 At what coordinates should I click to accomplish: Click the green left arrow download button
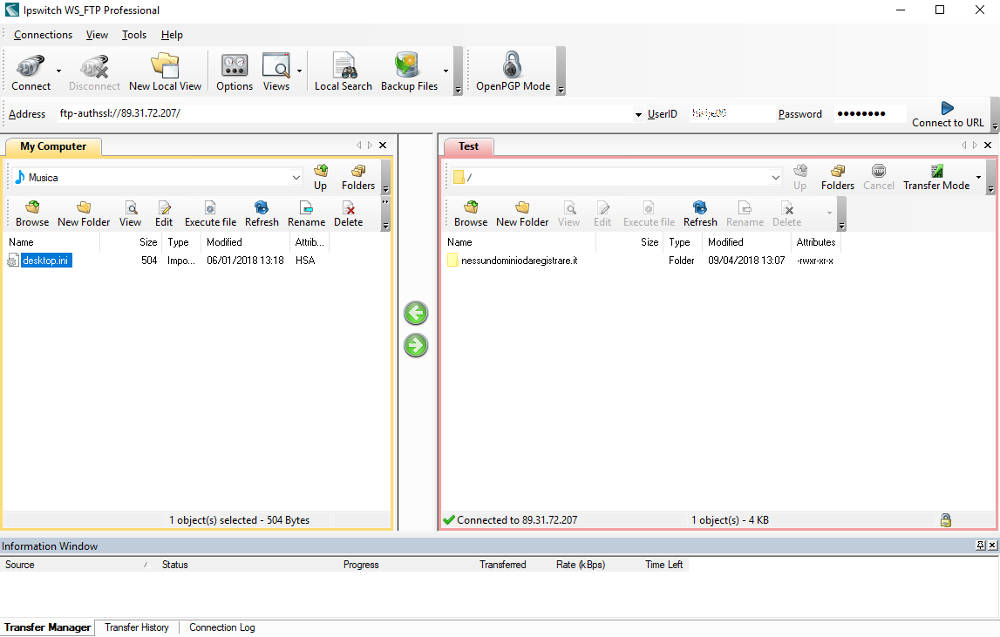[x=416, y=313]
